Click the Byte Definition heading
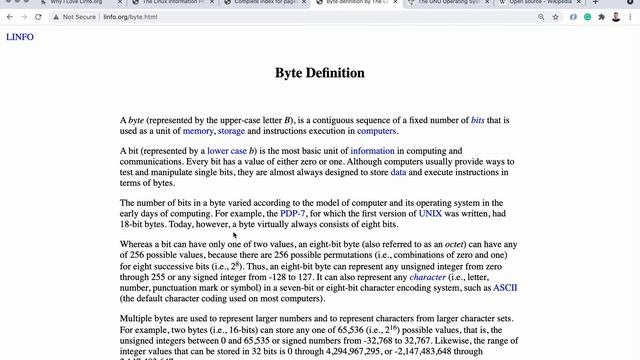The height and width of the screenshot is (360, 640). 320,73
